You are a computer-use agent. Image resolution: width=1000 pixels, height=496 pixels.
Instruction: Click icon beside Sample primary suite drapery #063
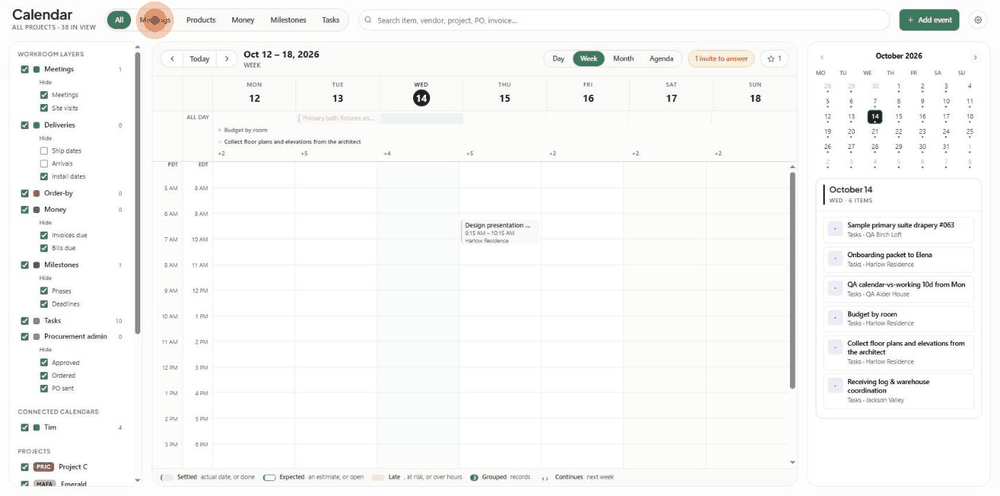point(835,229)
